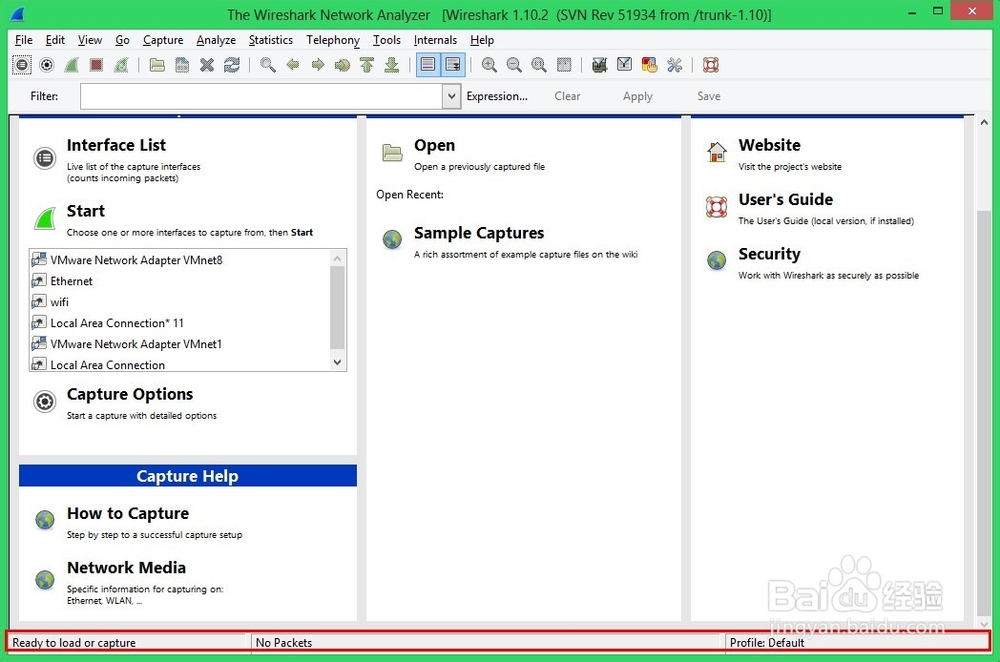Click the Expression... button
The height and width of the screenshot is (662, 1000).
tap(497, 96)
